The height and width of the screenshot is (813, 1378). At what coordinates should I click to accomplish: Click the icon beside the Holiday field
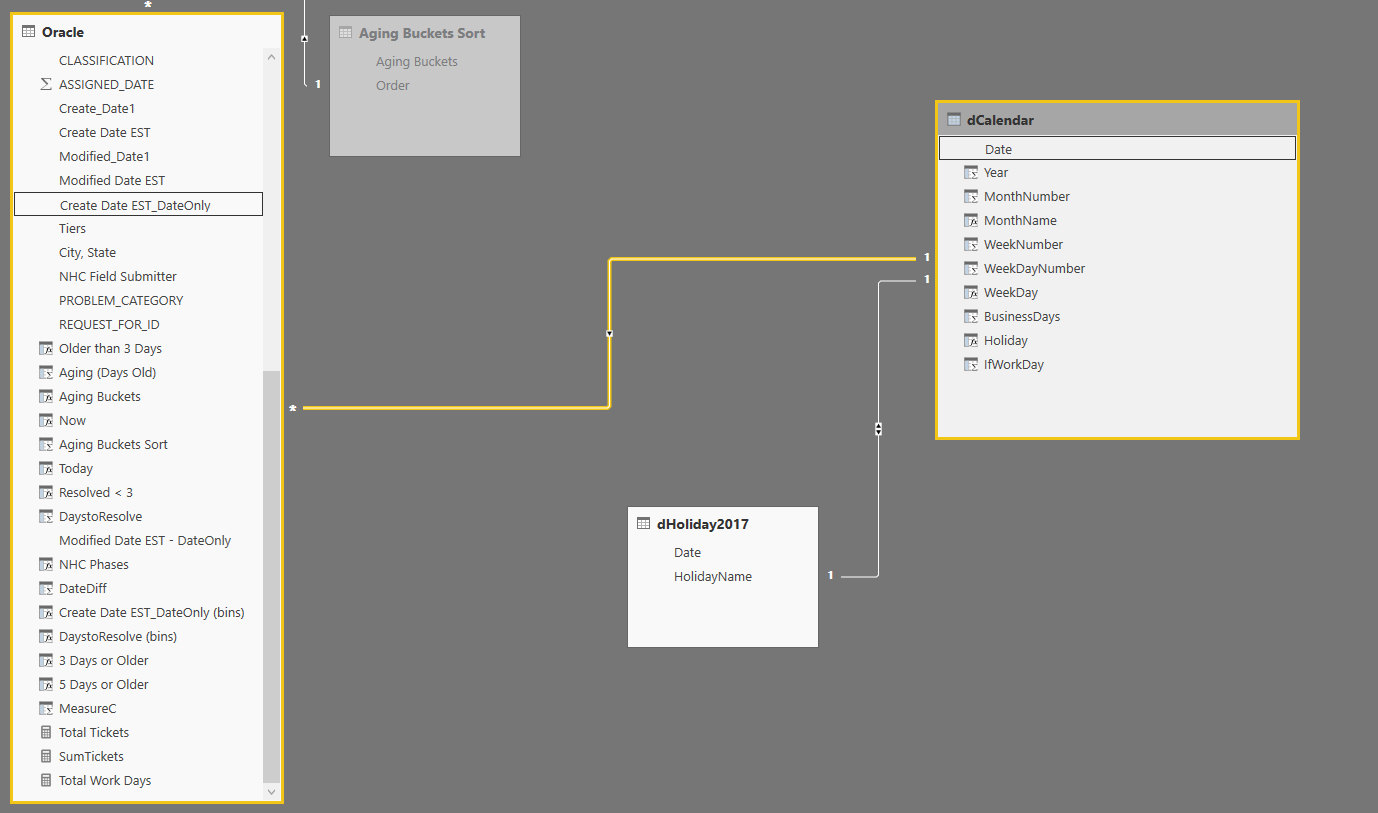coord(970,341)
